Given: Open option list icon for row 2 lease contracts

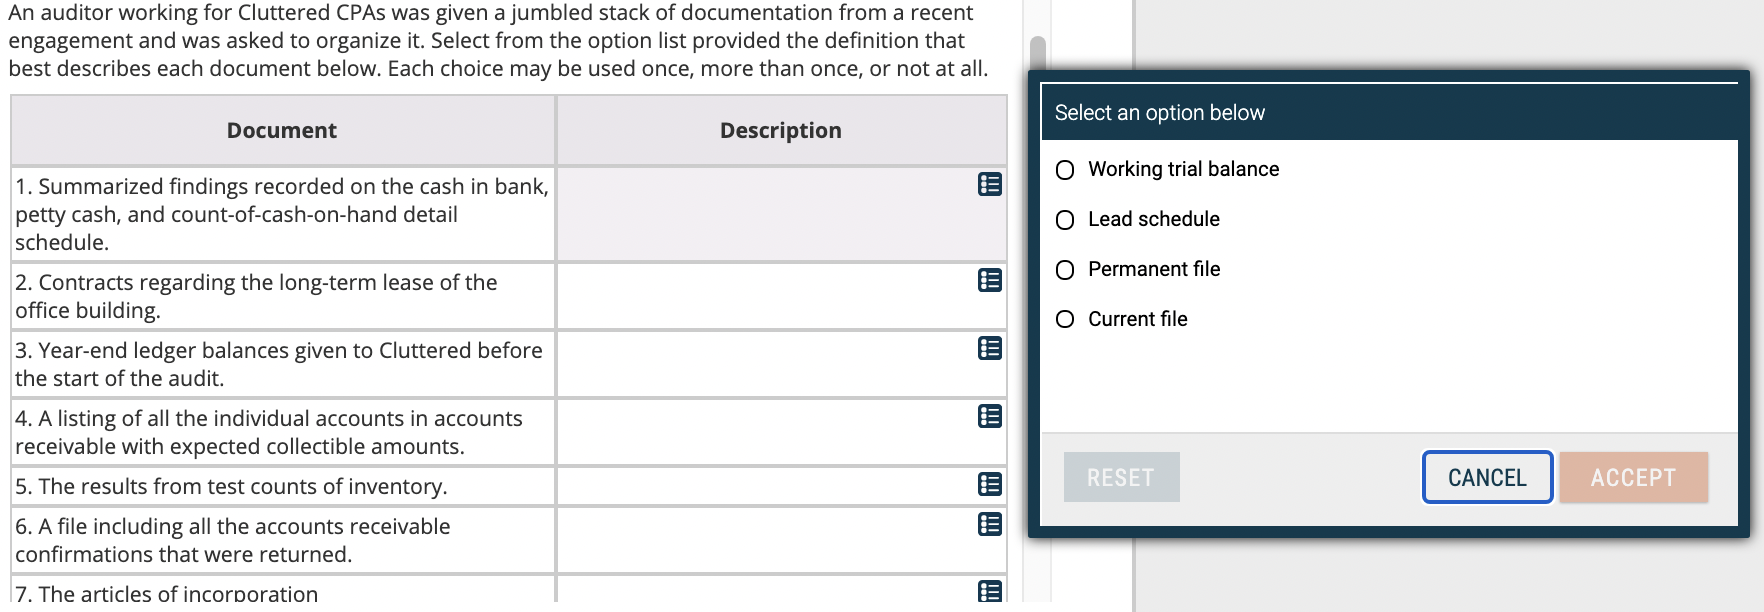Looking at the screenshot, I should pyautogui.click(x=989, y=281).
